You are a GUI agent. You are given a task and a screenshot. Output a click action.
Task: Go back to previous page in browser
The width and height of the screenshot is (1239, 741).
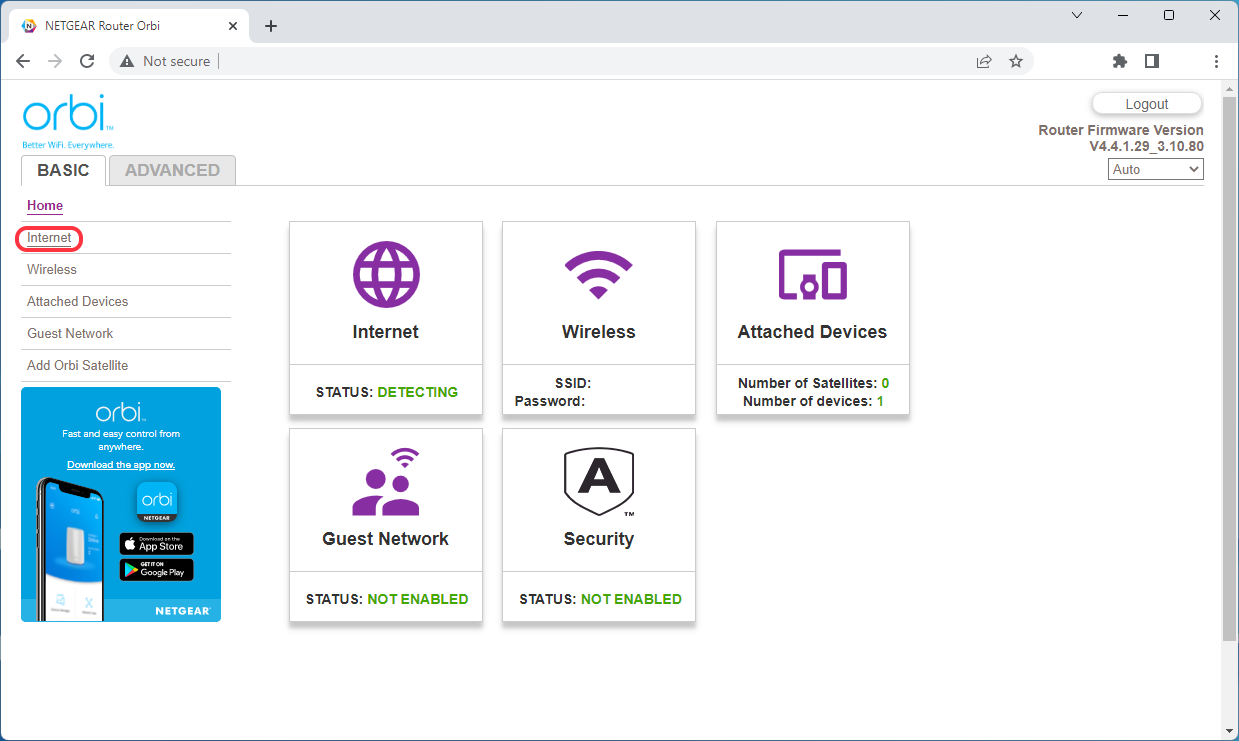(x=24, y=61)
